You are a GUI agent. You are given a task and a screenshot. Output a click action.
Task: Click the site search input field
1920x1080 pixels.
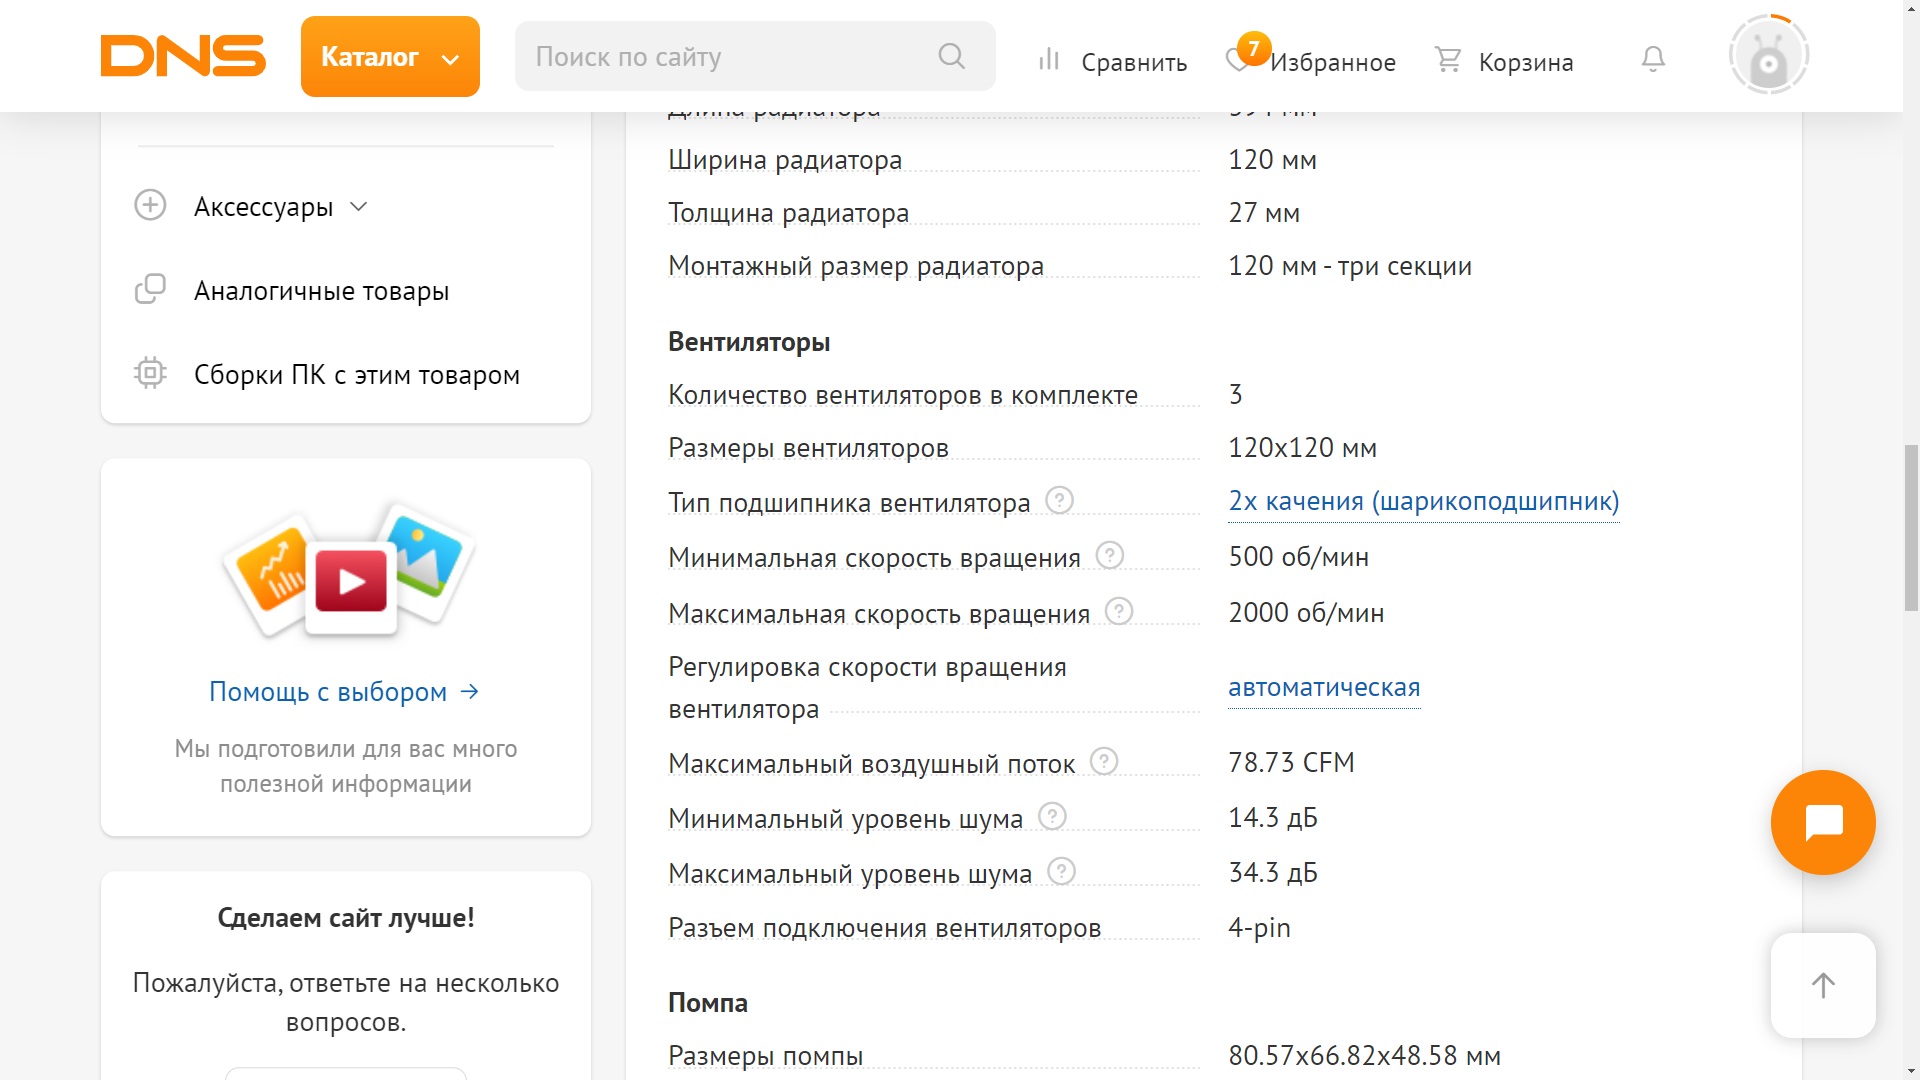point(725,57)
